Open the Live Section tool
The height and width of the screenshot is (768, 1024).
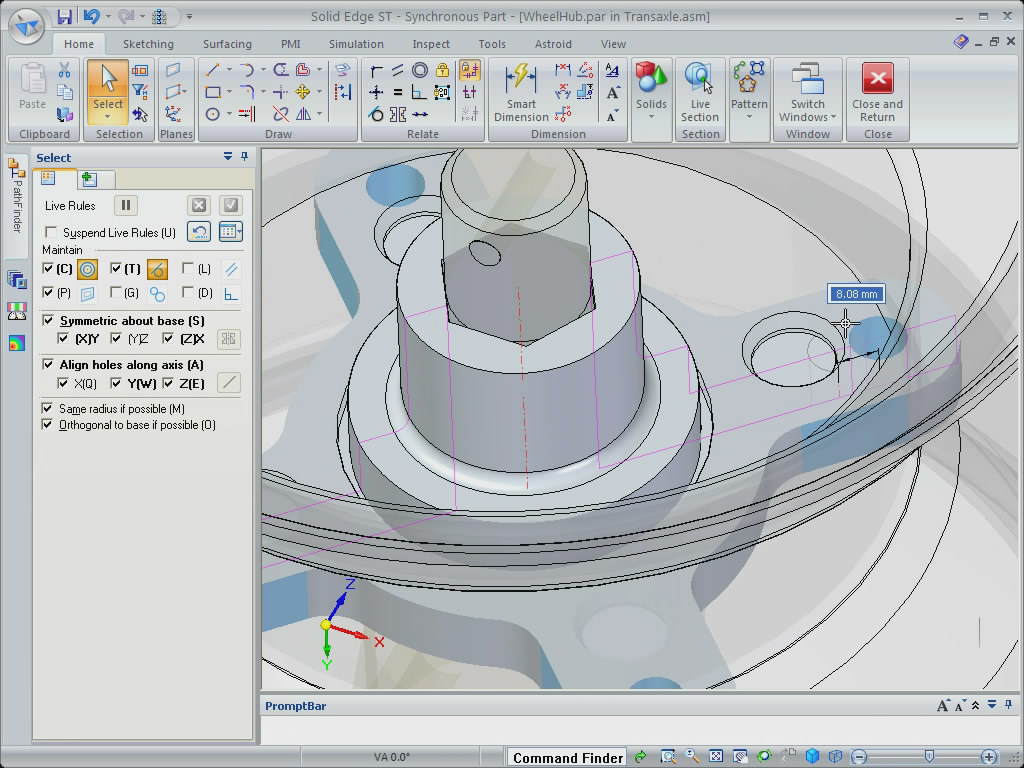pos(699,93)
